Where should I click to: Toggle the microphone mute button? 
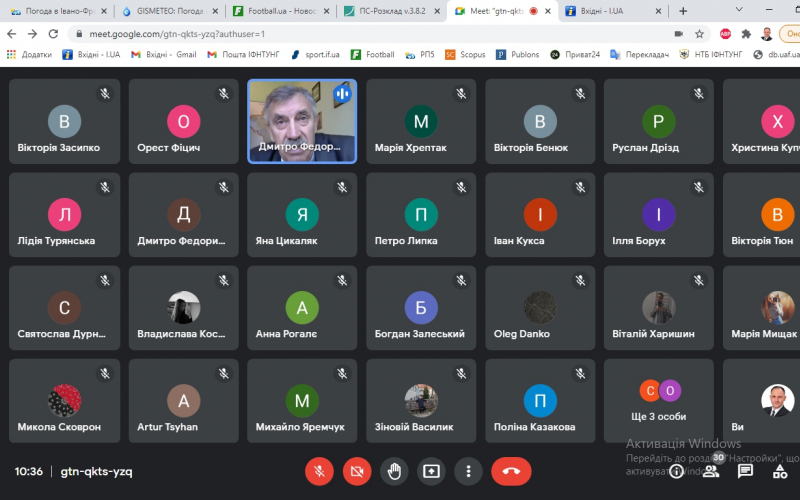(319, 471)
